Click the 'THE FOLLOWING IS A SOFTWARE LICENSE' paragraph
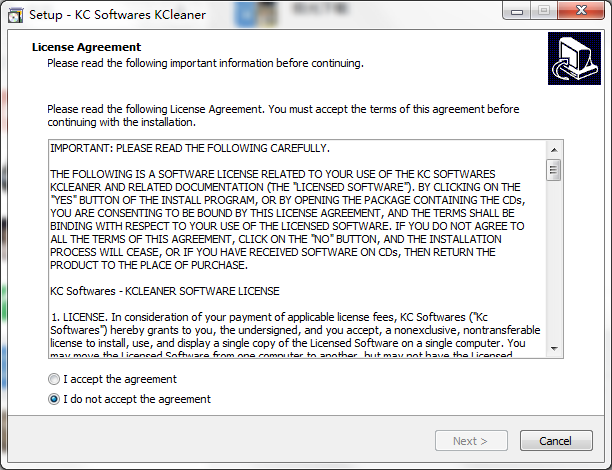The image size is (612, 470). 288,219
